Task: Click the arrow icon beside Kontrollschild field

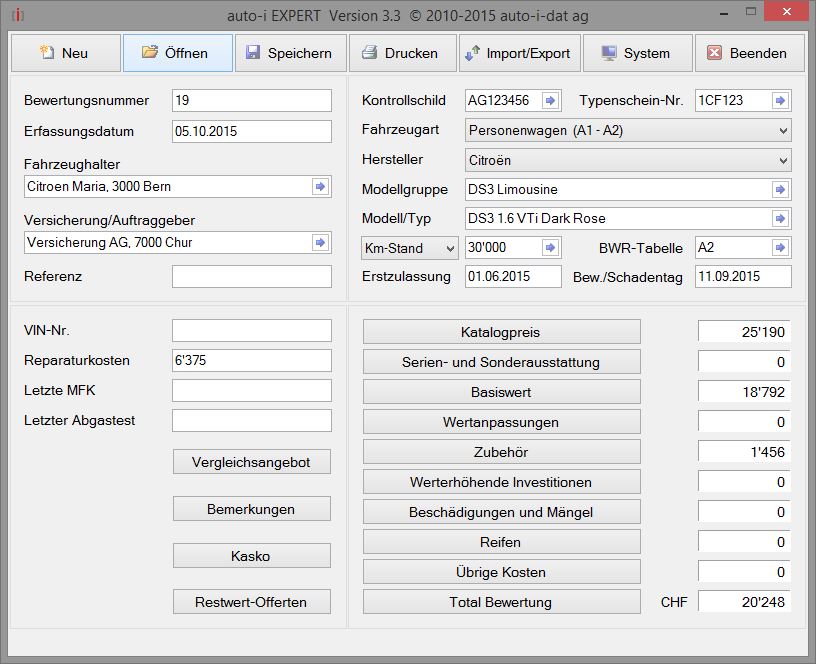Action: point(550,100)
